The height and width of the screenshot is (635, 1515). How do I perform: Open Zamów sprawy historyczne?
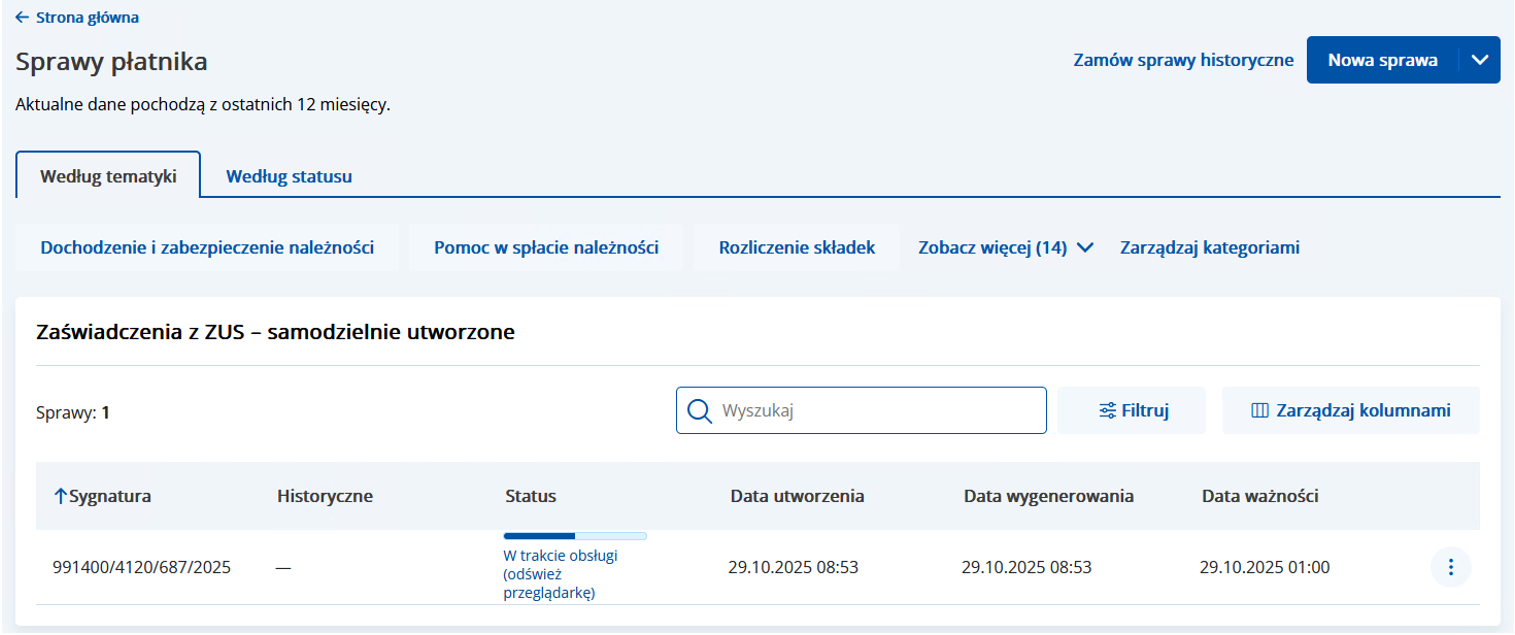point(1183,60)
